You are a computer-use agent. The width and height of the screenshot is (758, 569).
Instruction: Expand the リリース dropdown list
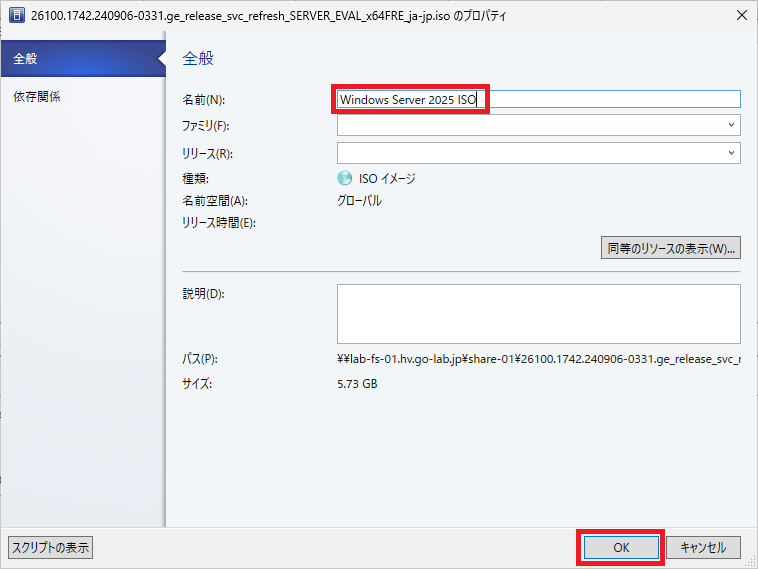(539, 153)
